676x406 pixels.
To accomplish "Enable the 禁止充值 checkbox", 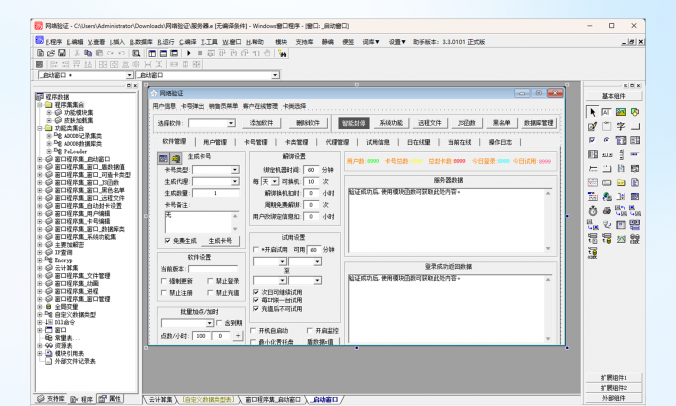I will (x=210, y=293).
